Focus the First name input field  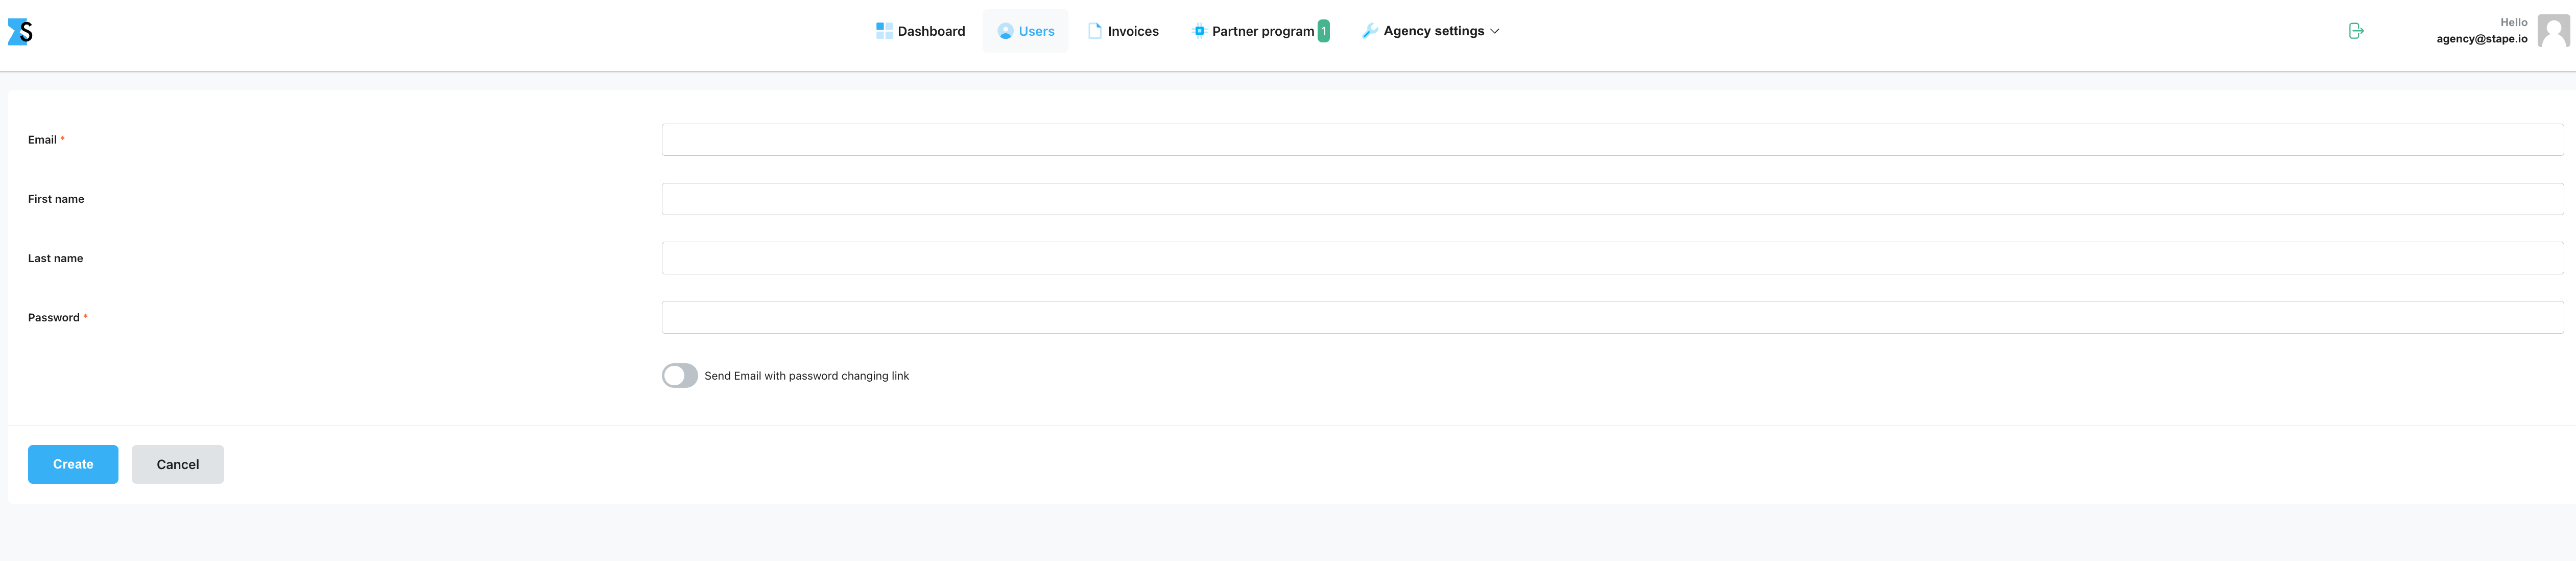click(x=1612, y=199)
